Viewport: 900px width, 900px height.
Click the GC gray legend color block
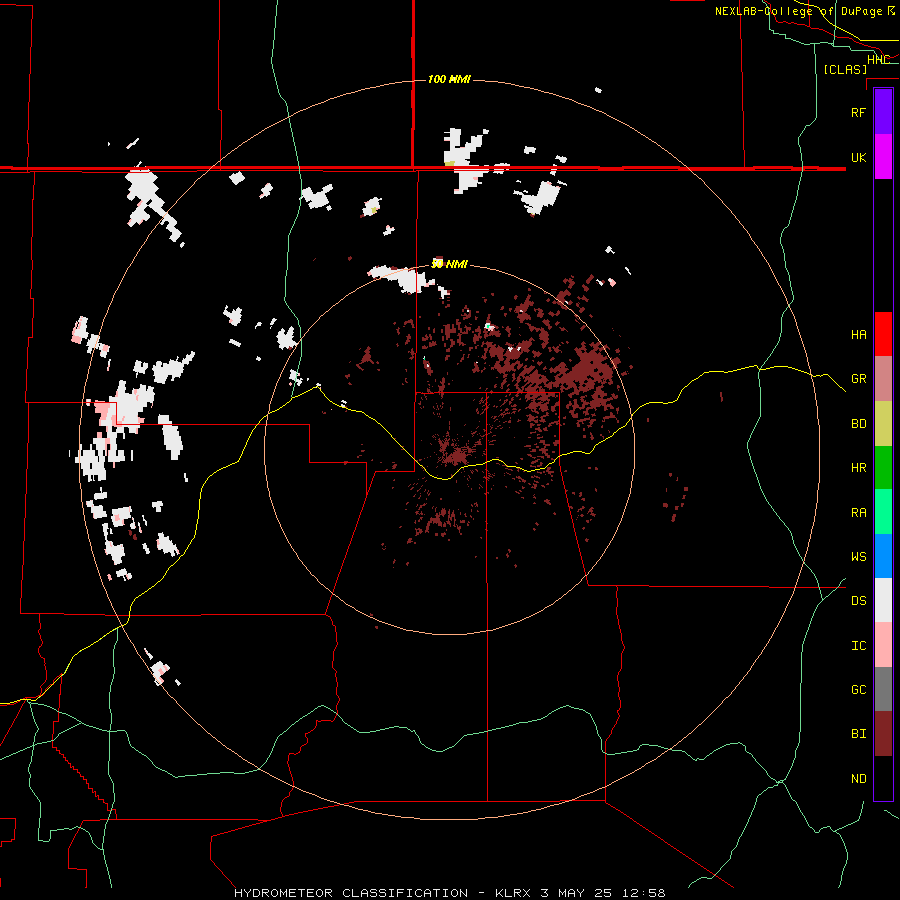883,689
